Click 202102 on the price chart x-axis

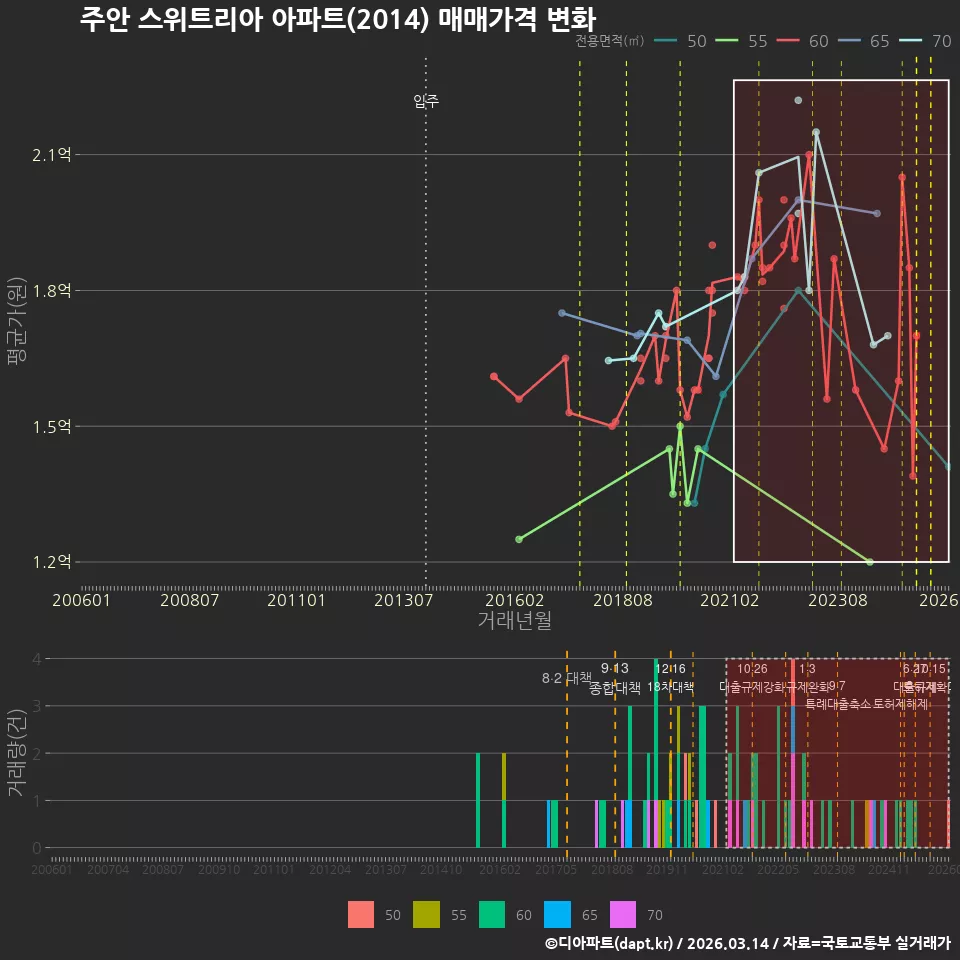click(730, 600)
